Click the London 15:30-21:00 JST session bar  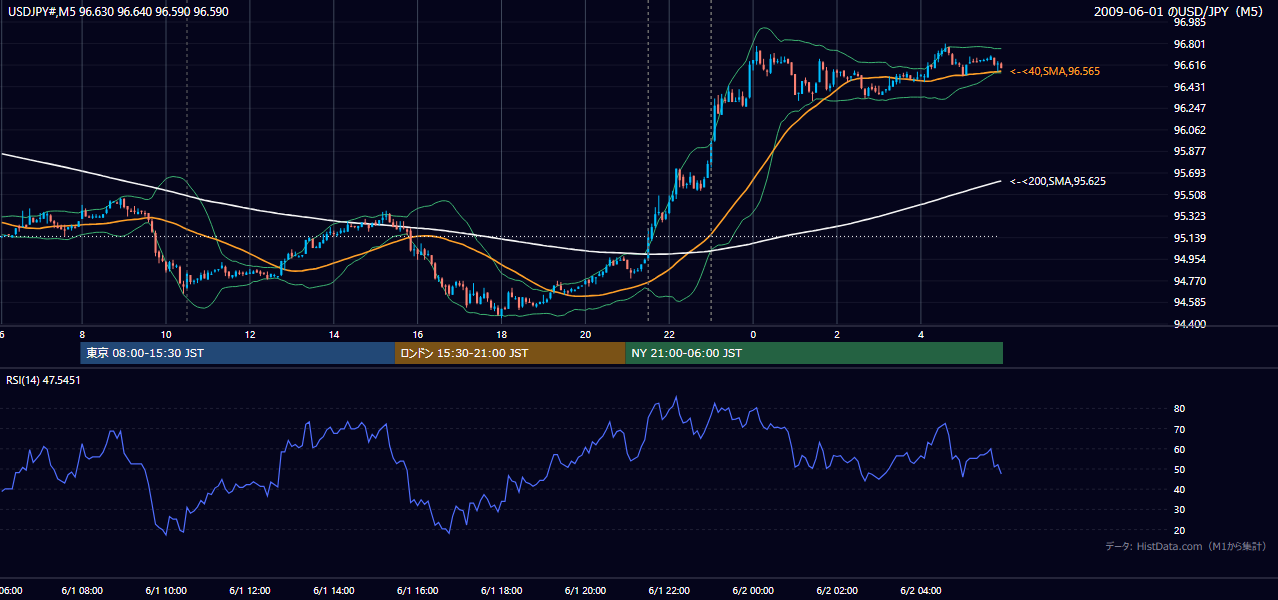510,353
